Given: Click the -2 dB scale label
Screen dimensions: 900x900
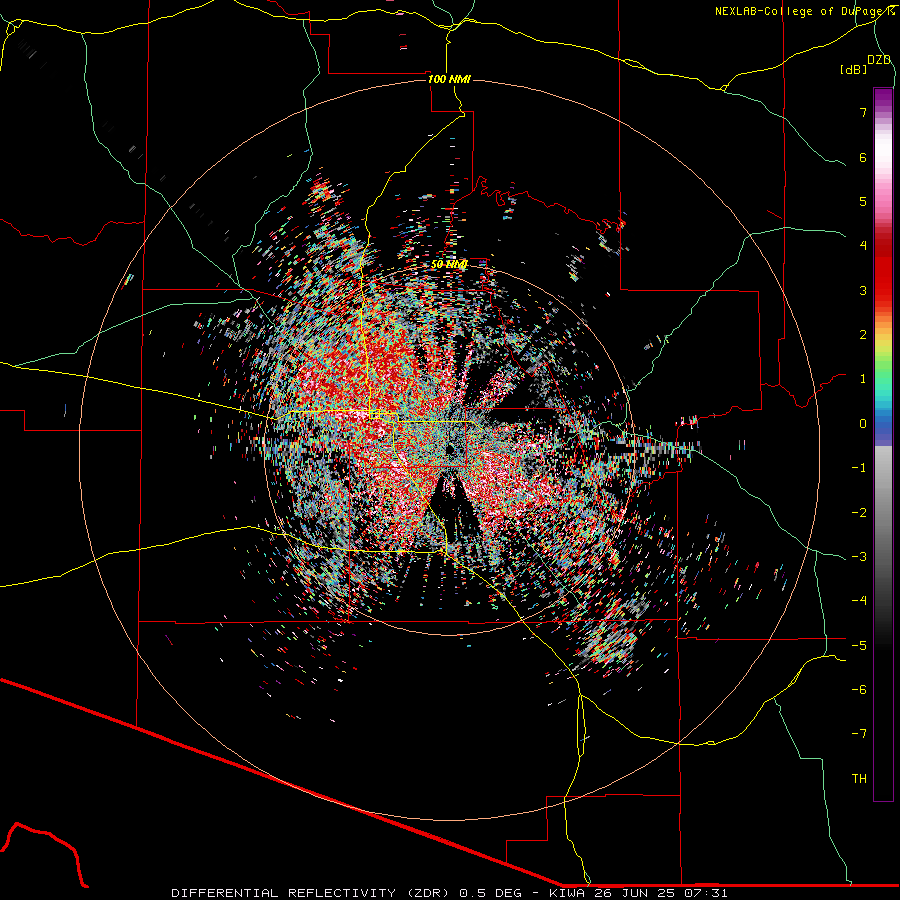Looking at the screenshot, I should pos(859,513).
